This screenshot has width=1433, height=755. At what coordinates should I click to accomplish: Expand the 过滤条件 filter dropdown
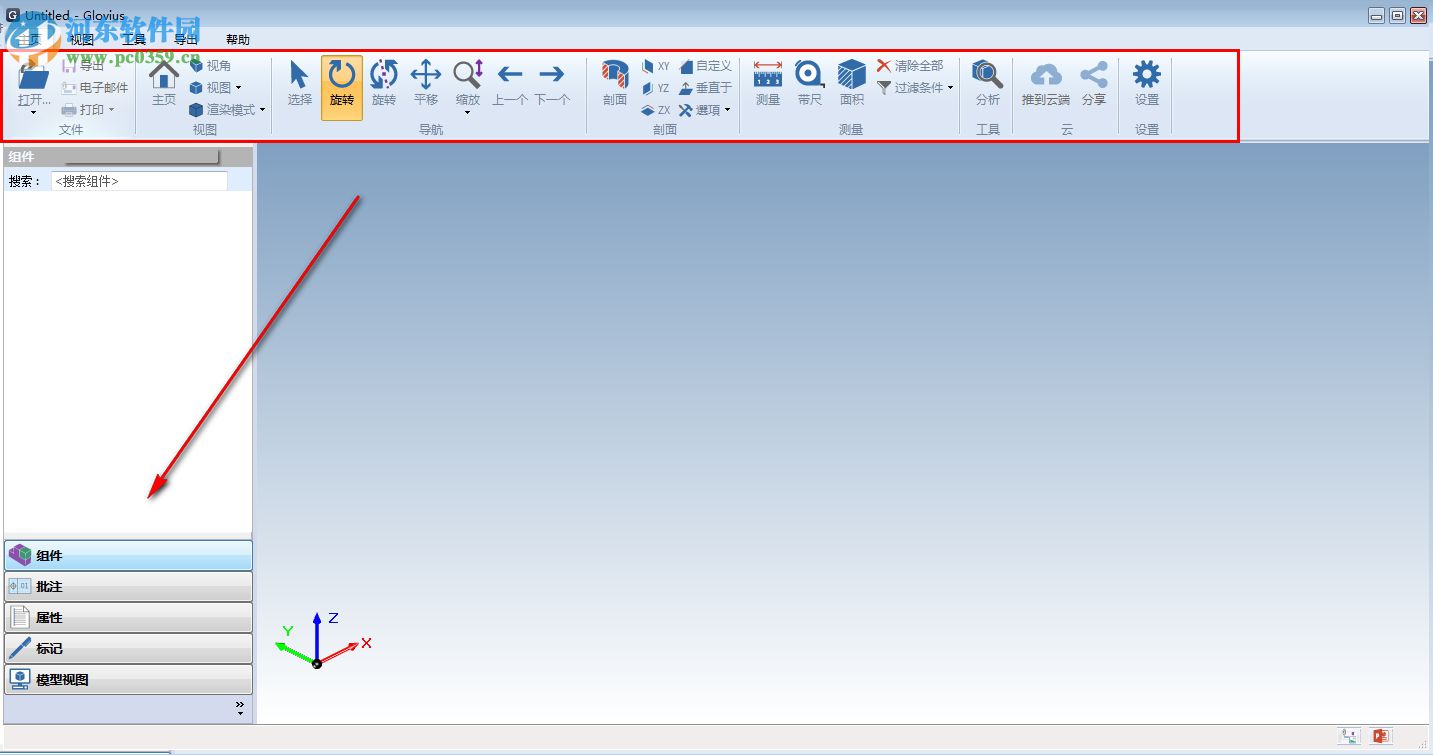coord(950,88)
